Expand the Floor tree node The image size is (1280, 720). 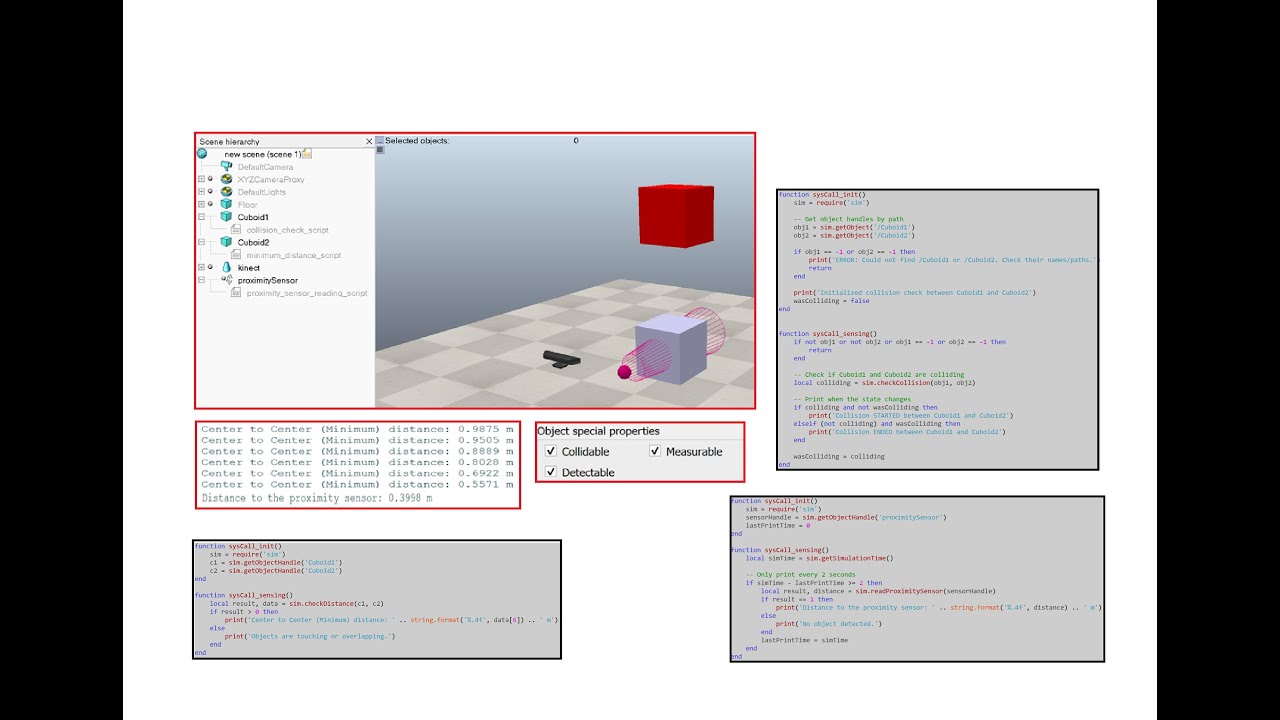pyautogui.click(x=201, y=204)
